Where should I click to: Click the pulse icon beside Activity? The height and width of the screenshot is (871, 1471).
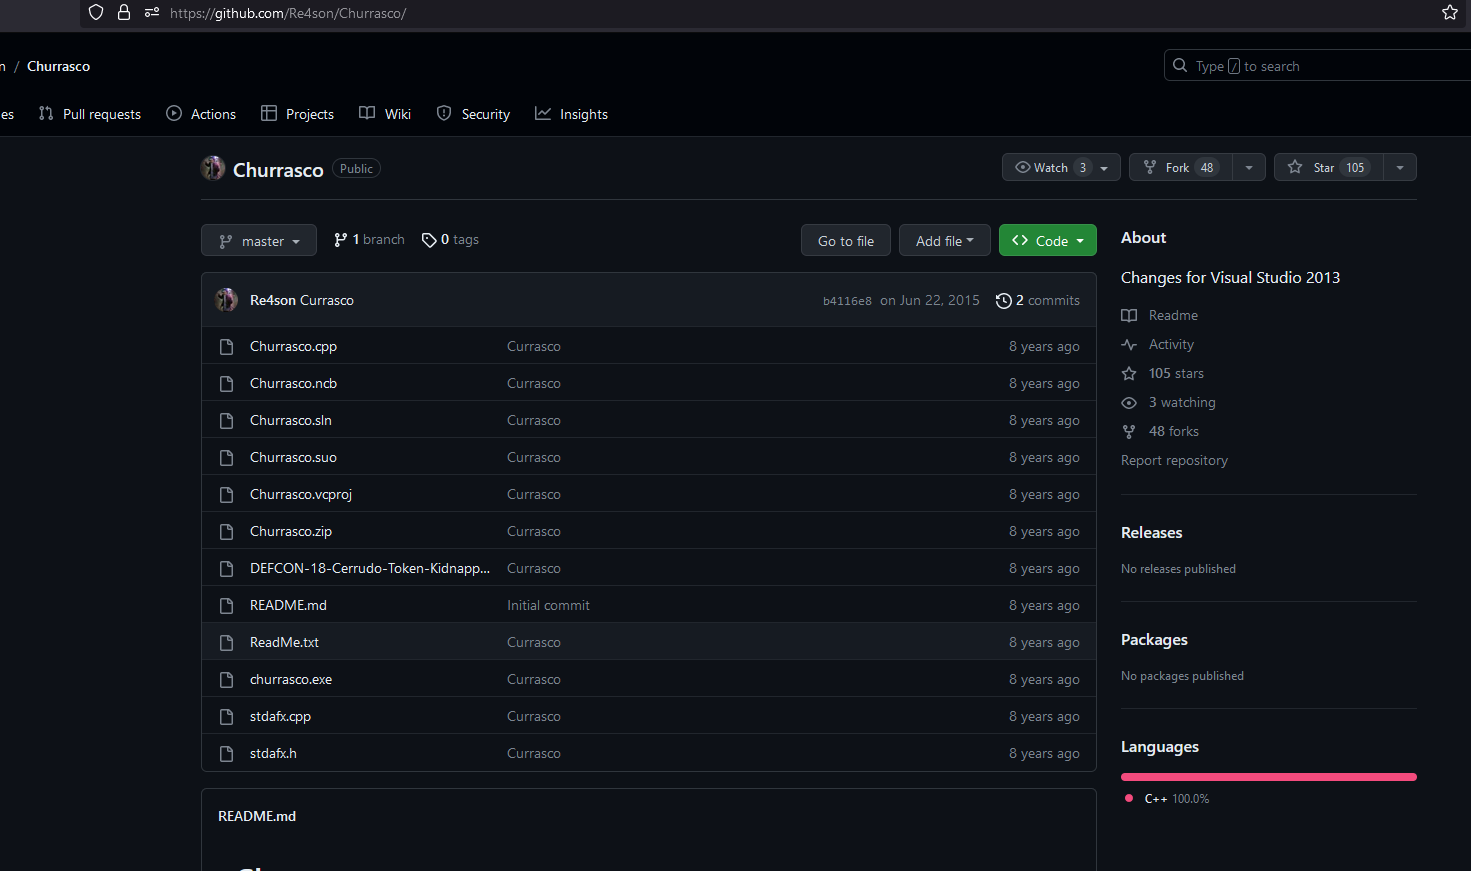[x=1129, y=345]
